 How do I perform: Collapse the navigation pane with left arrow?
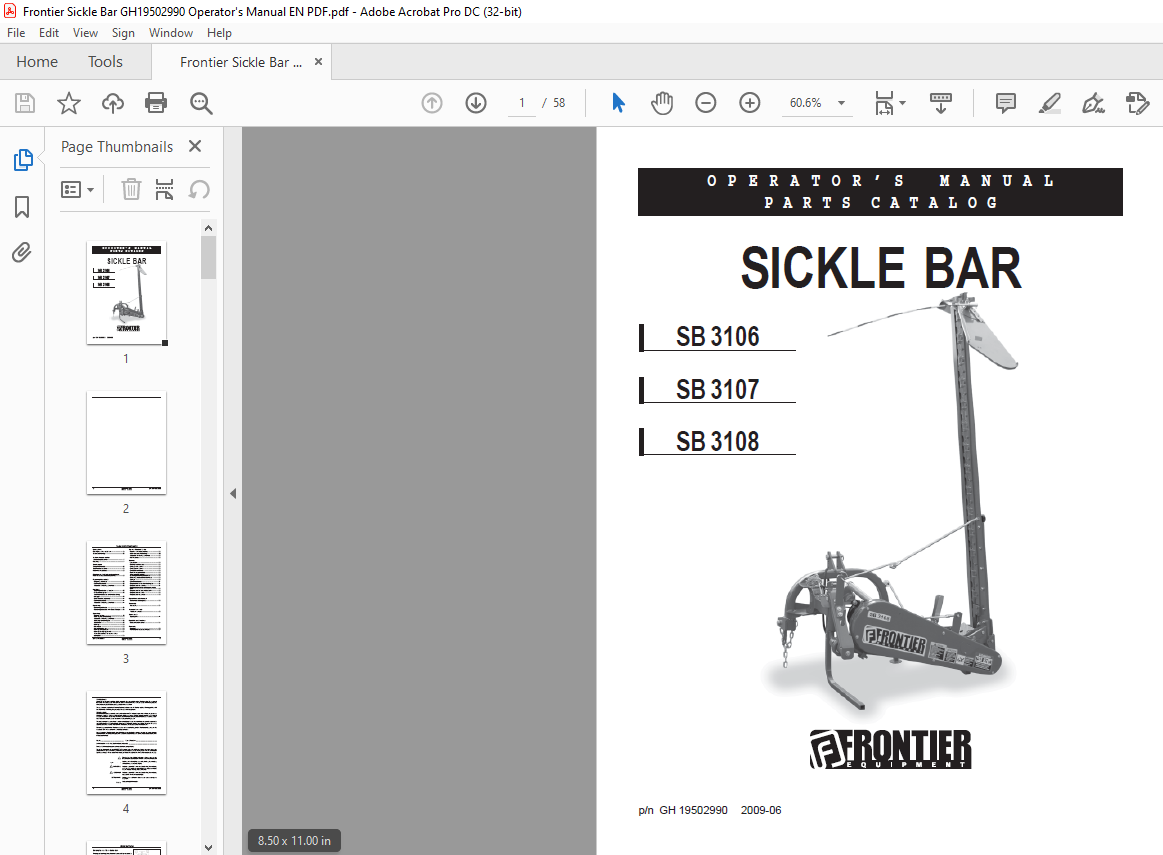point(233,493)
